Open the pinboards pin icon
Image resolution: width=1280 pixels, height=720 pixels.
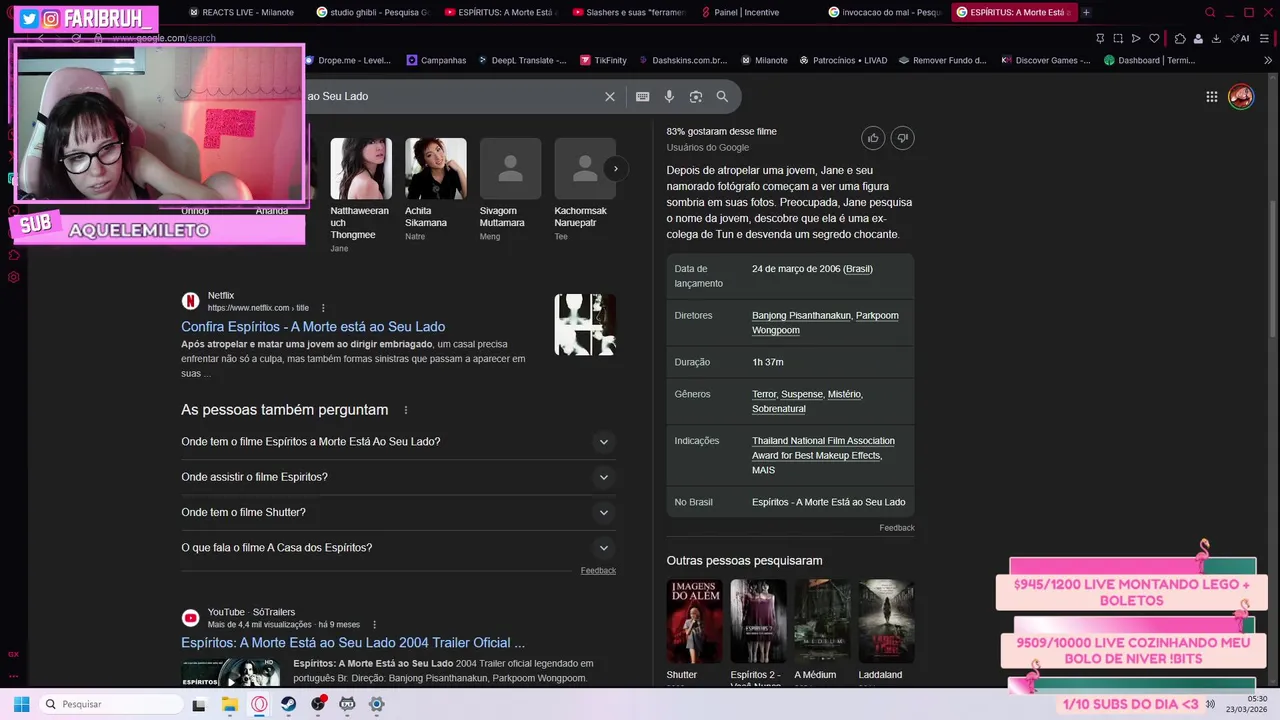tap(1100, 38)
